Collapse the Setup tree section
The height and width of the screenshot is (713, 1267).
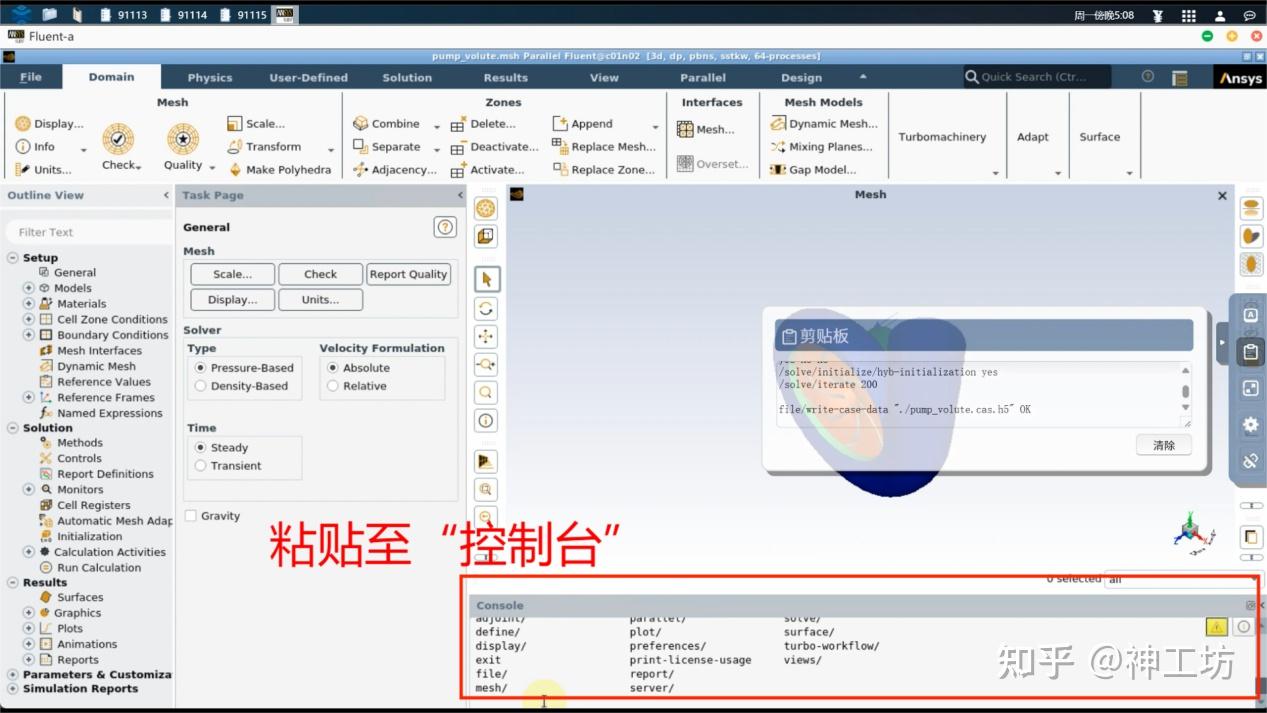click(x=13, y=257)
